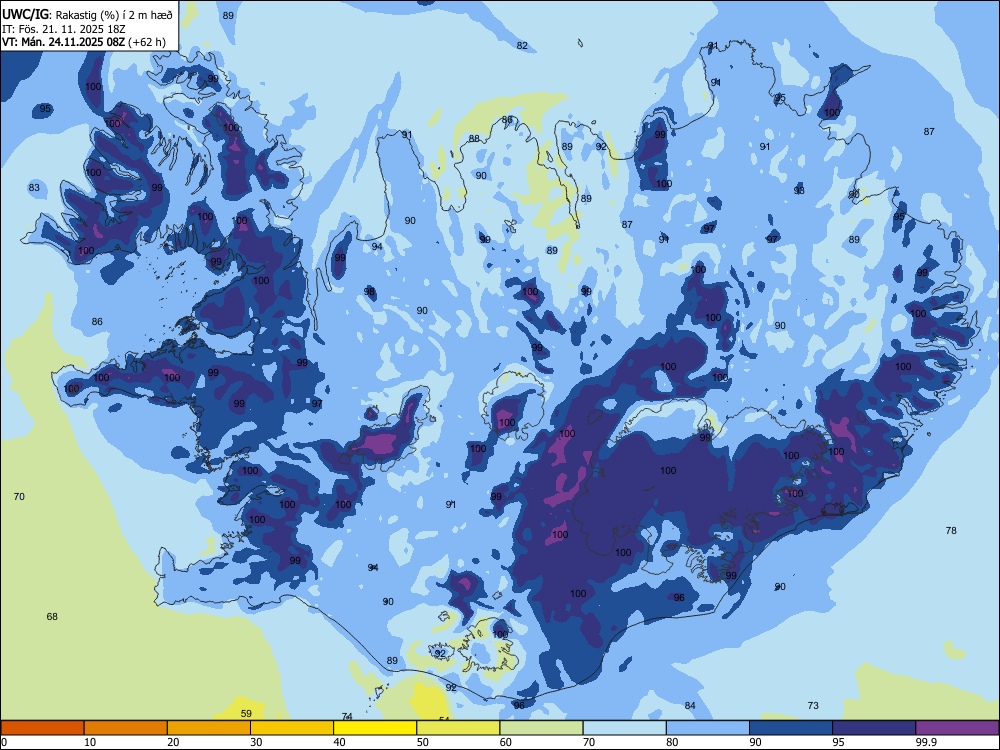Click the purple legend swatch above 99.9
This screenshot has width=1000, height=750.
point(957,728)
